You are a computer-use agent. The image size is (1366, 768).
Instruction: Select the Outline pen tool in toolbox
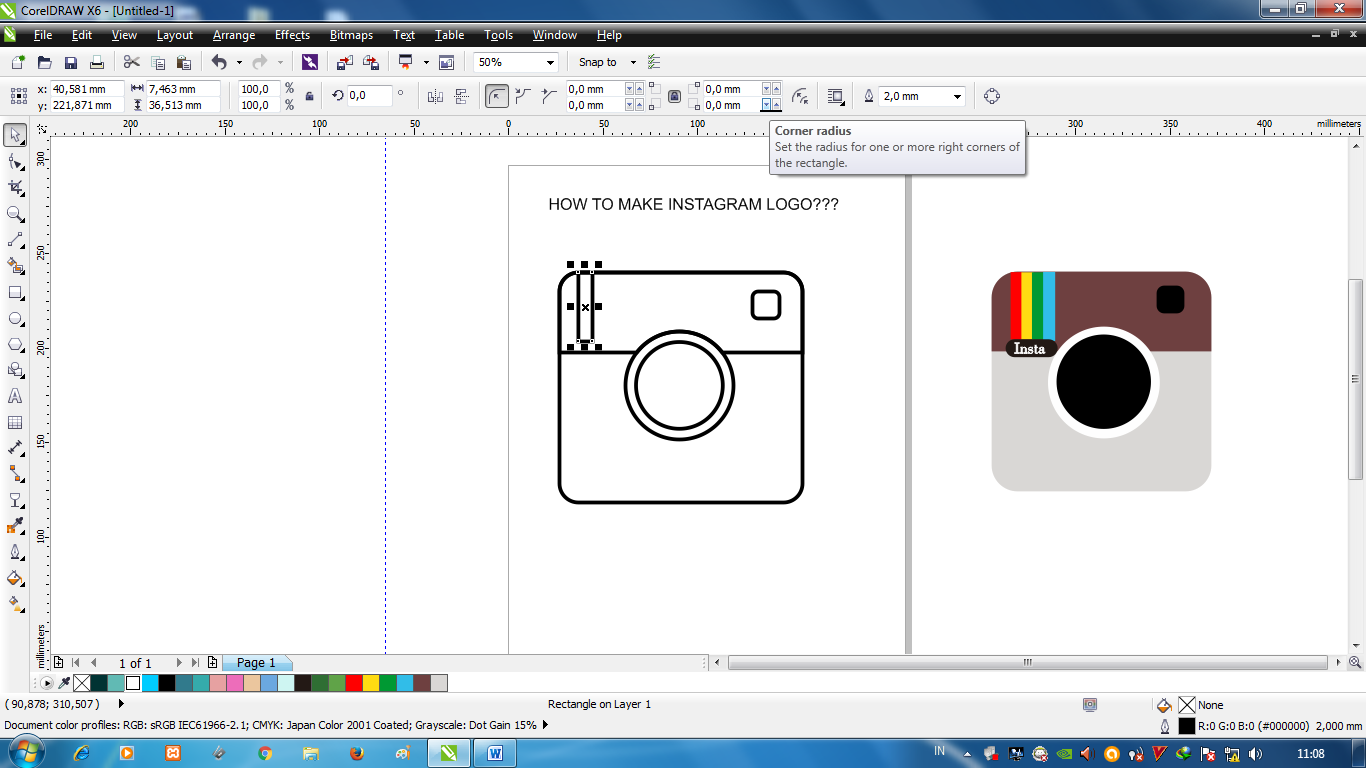(15, 552)
